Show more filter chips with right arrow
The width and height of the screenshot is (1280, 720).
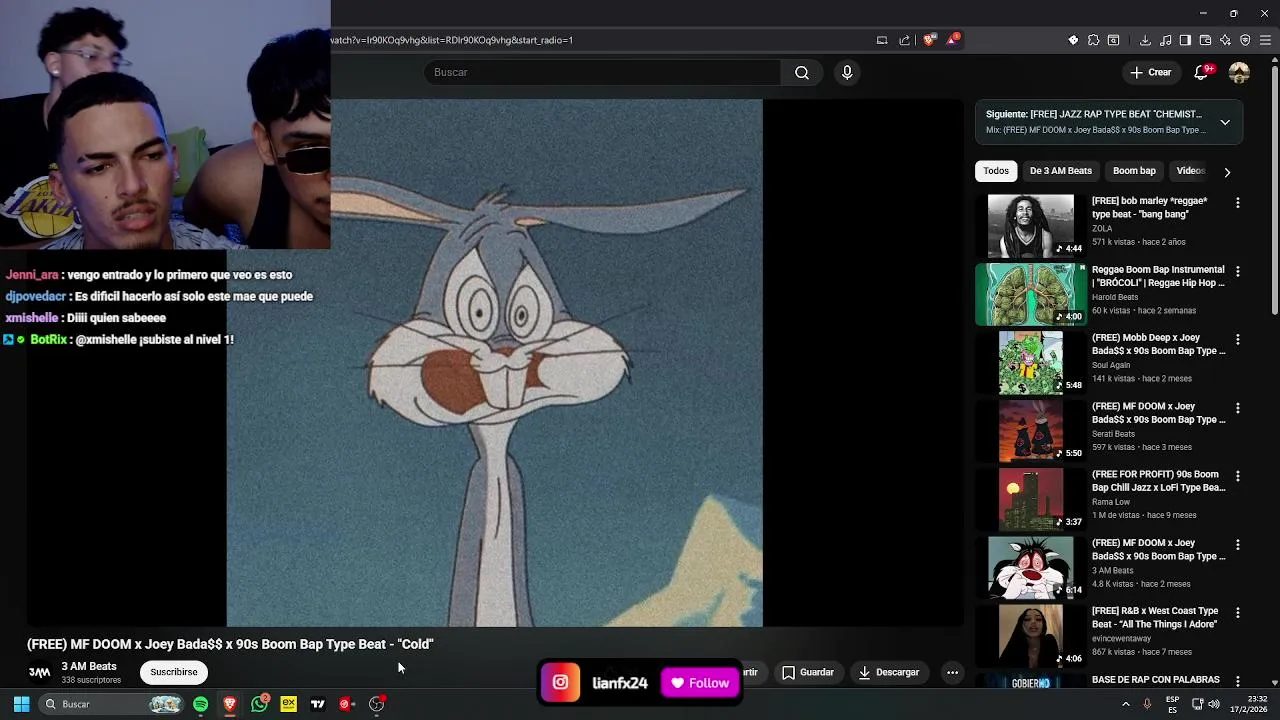[x=1227, y=172]
